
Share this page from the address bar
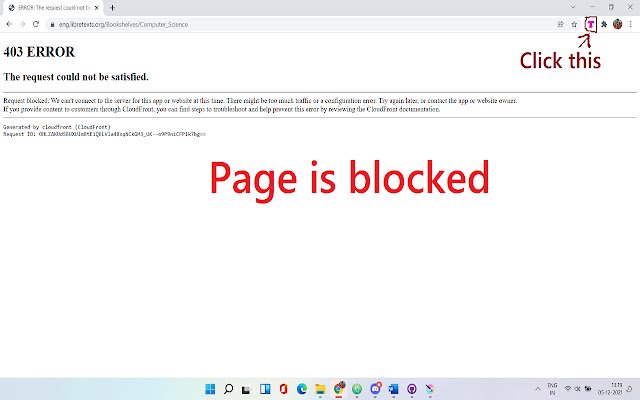[x=560, y=24]
